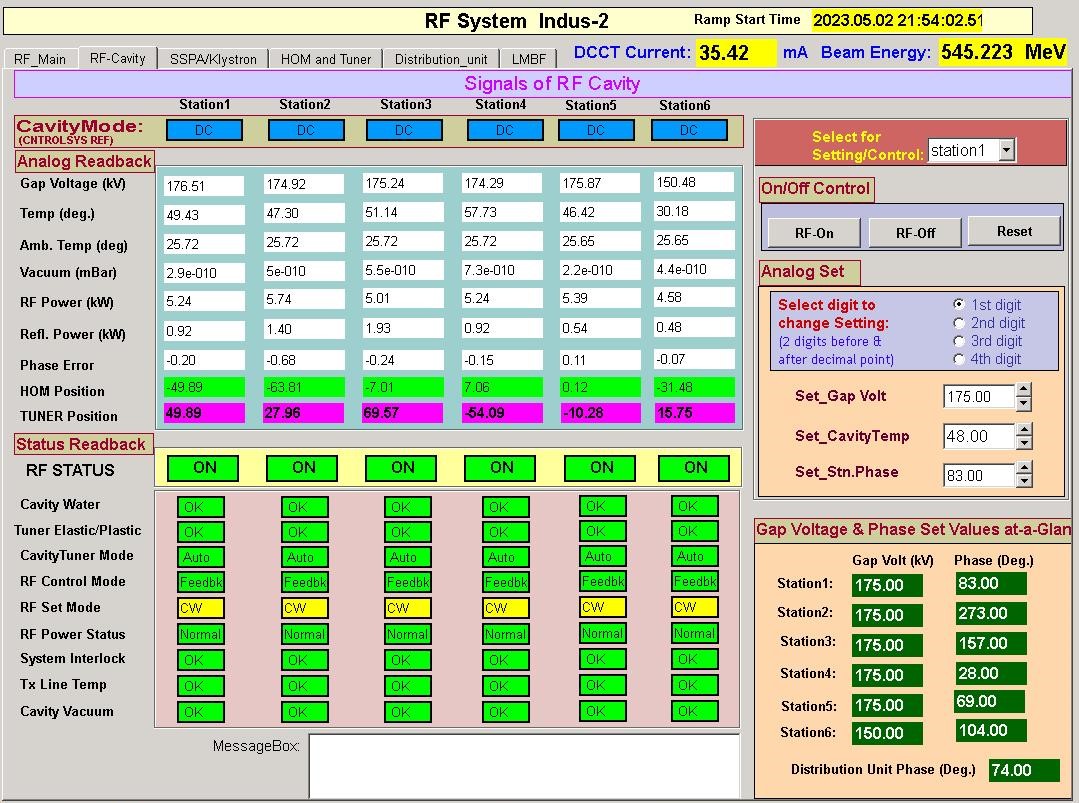Click Station6 gap volt set value 150.00
Viewport: 1079px width, 803px height.
(x=887, y=733)
